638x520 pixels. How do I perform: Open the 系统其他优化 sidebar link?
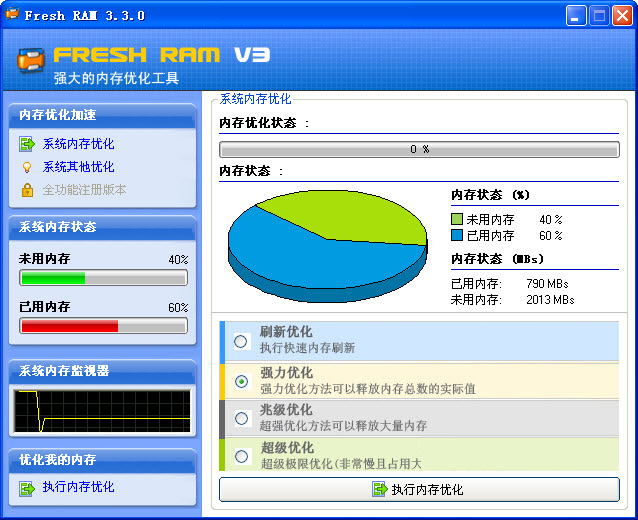(x=78, y=167)
